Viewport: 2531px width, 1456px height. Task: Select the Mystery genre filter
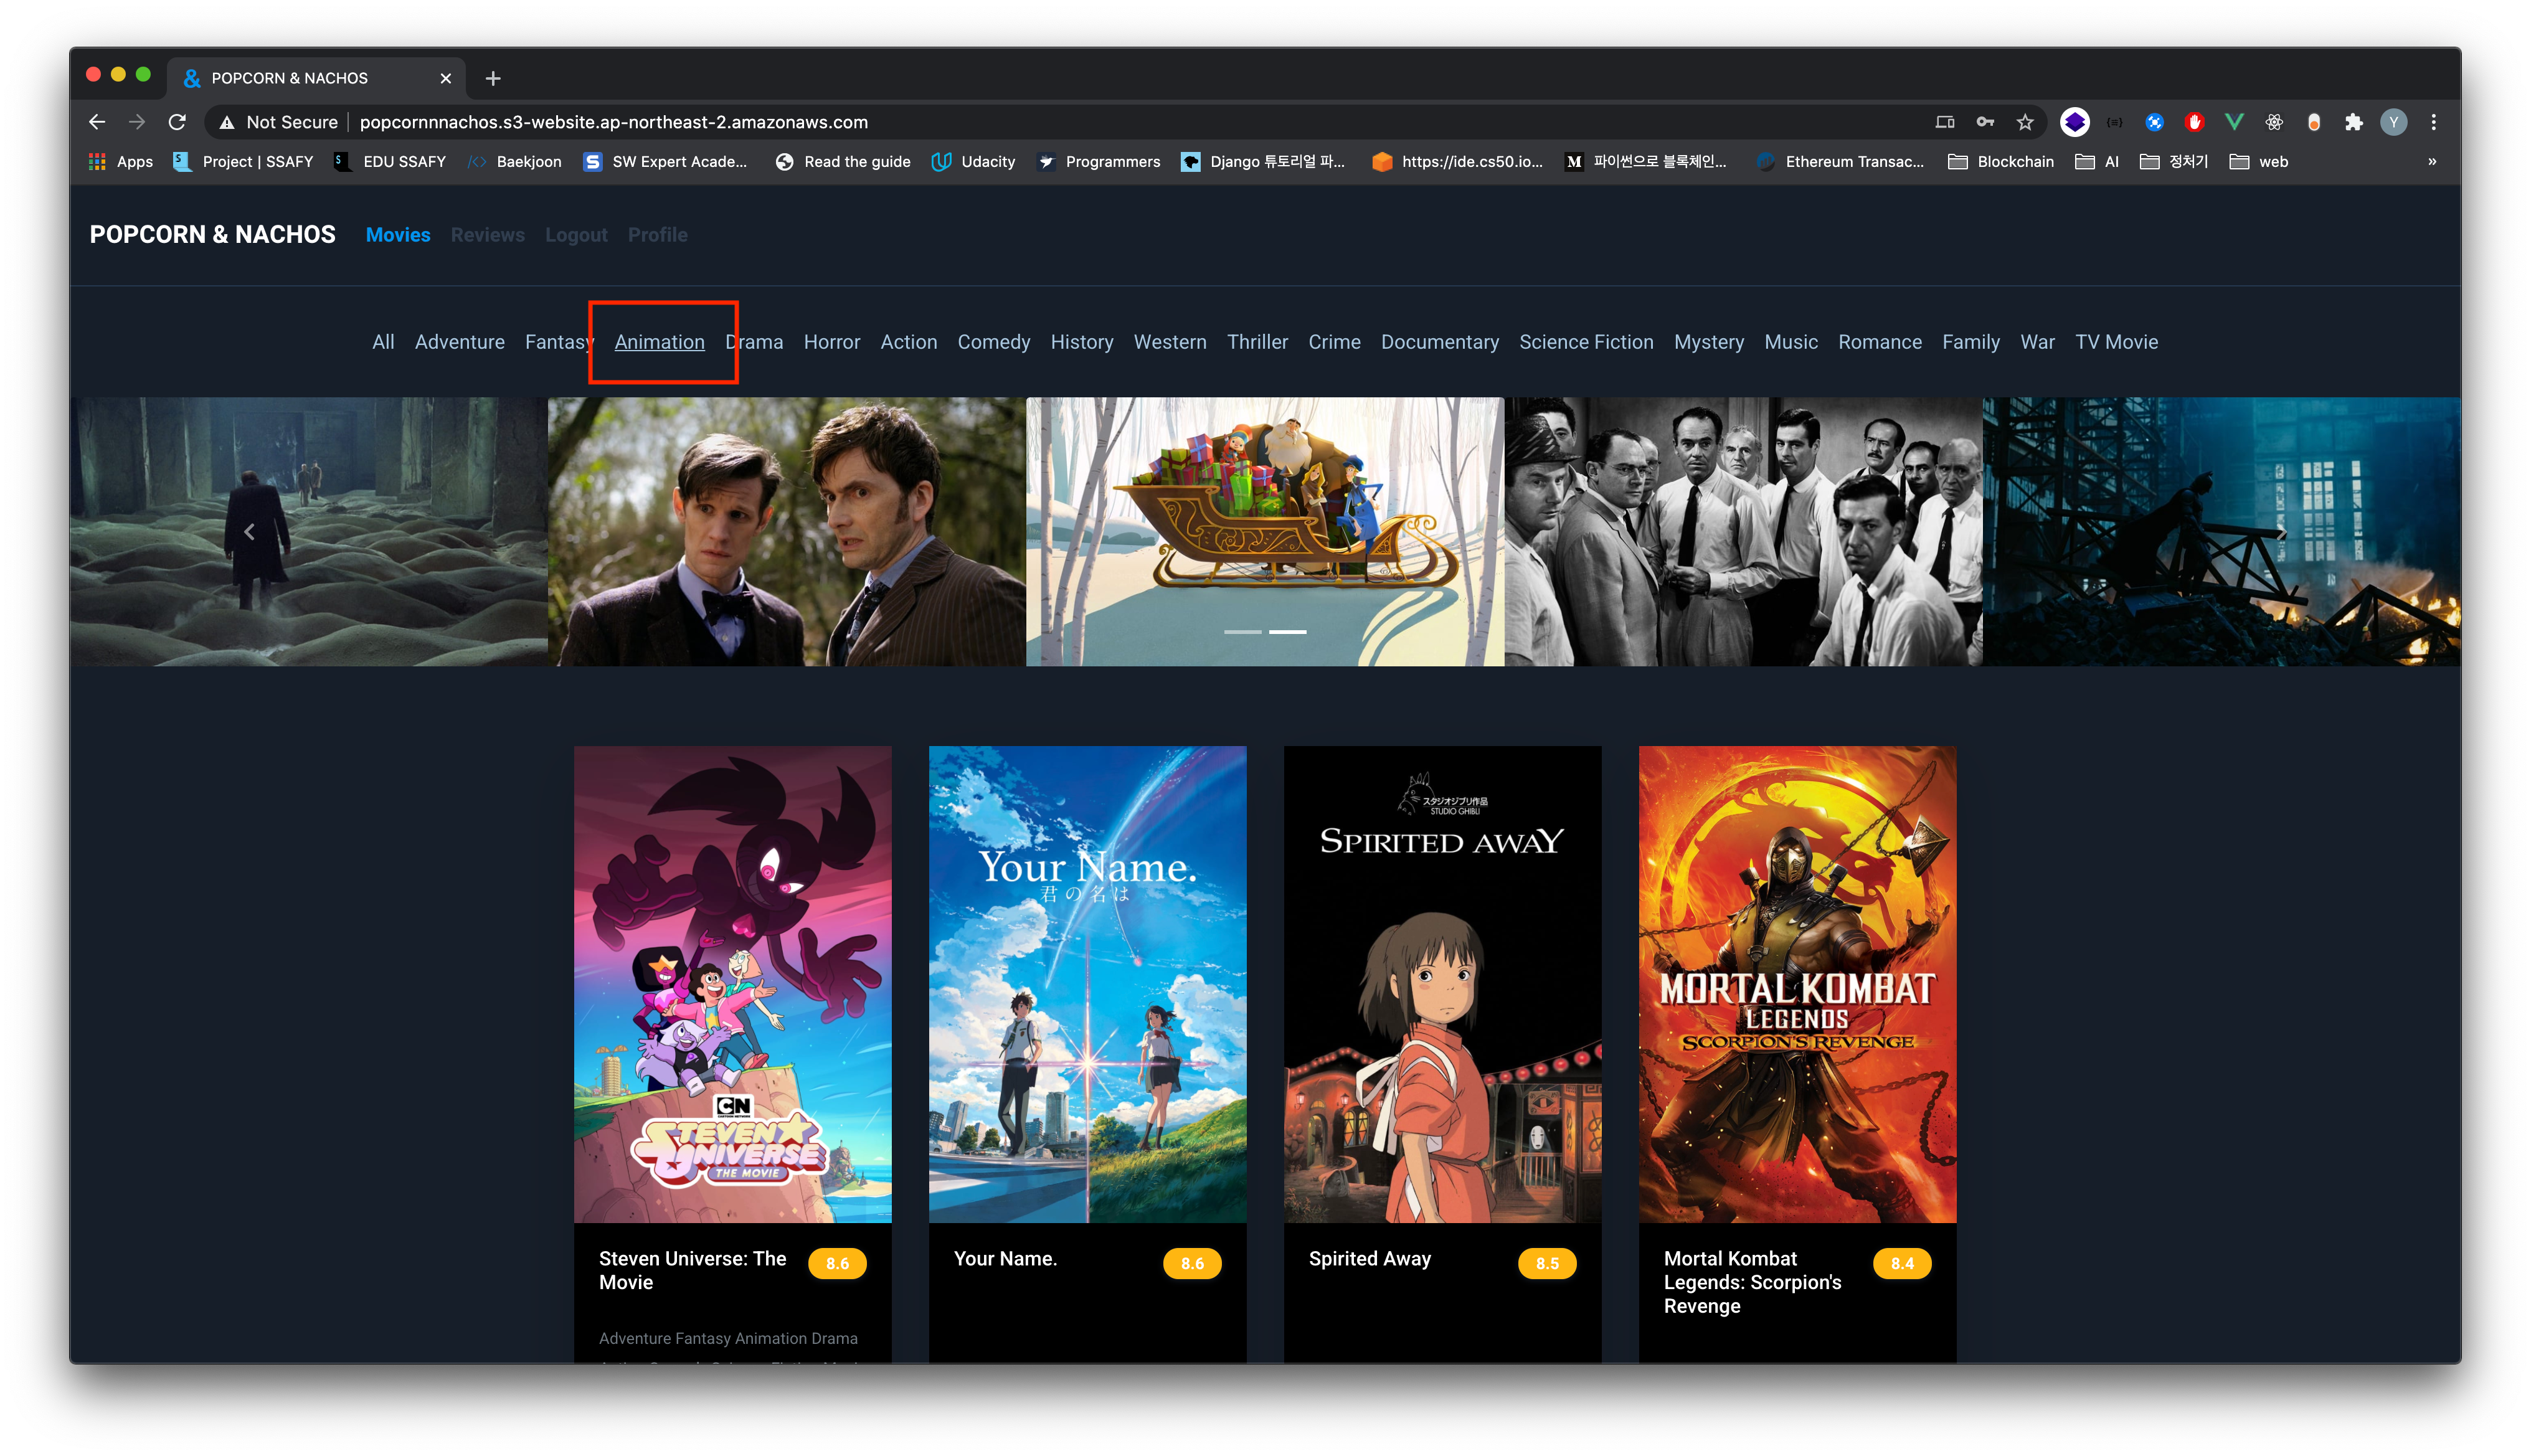pyautogui.click(x=1708, y=342)
